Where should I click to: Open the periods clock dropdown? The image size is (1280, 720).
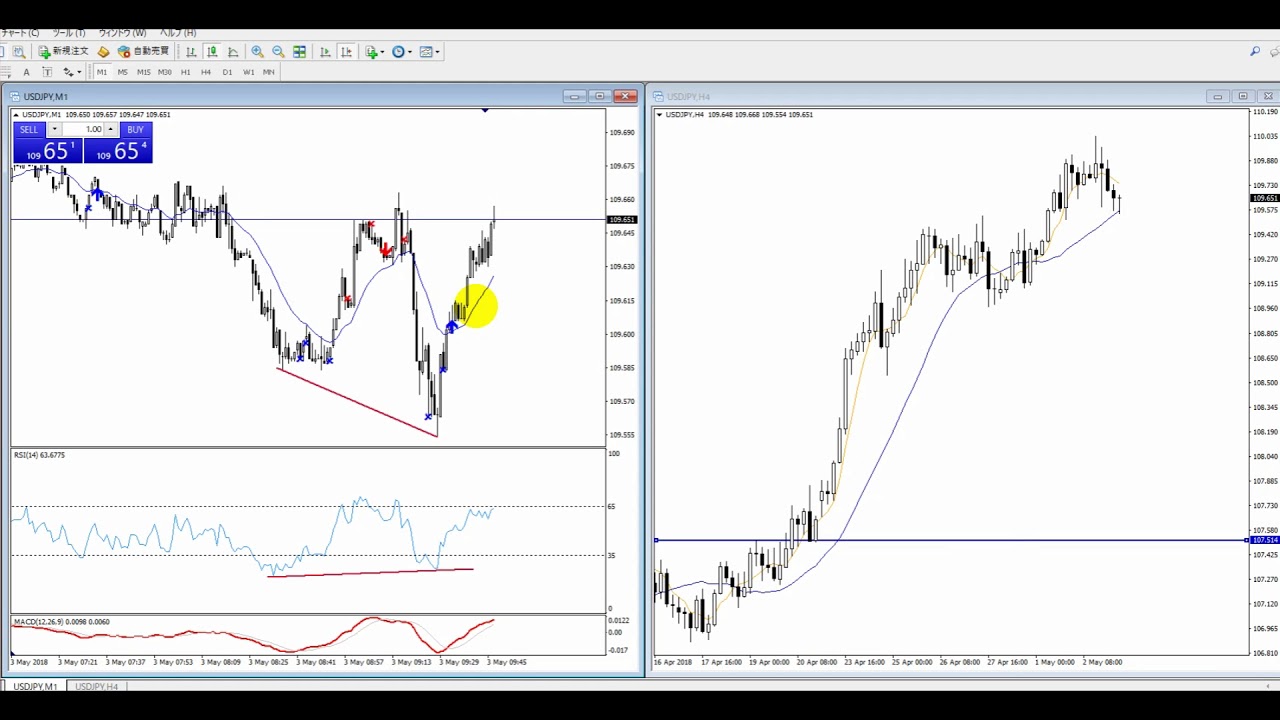click(x=402, y=52)
